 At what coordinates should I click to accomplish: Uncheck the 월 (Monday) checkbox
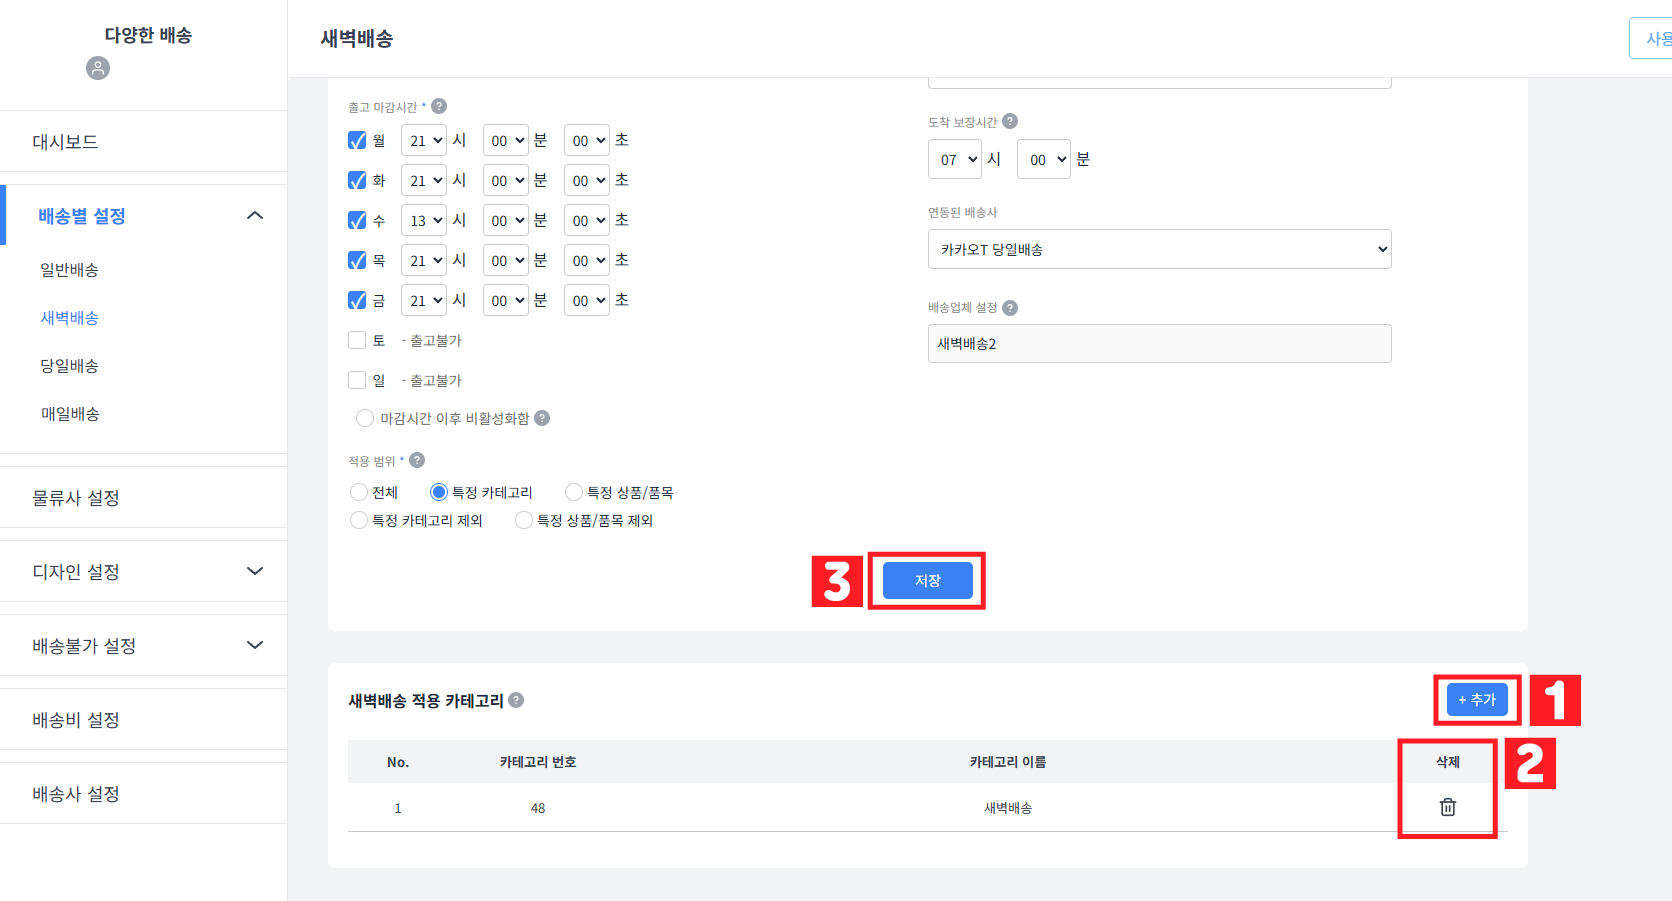click(357, 140)
